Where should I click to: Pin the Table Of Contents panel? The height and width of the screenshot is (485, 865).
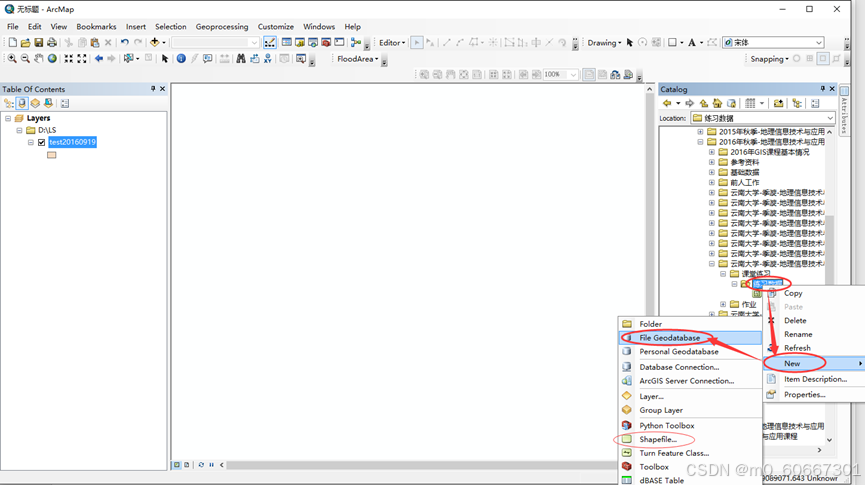153,88
